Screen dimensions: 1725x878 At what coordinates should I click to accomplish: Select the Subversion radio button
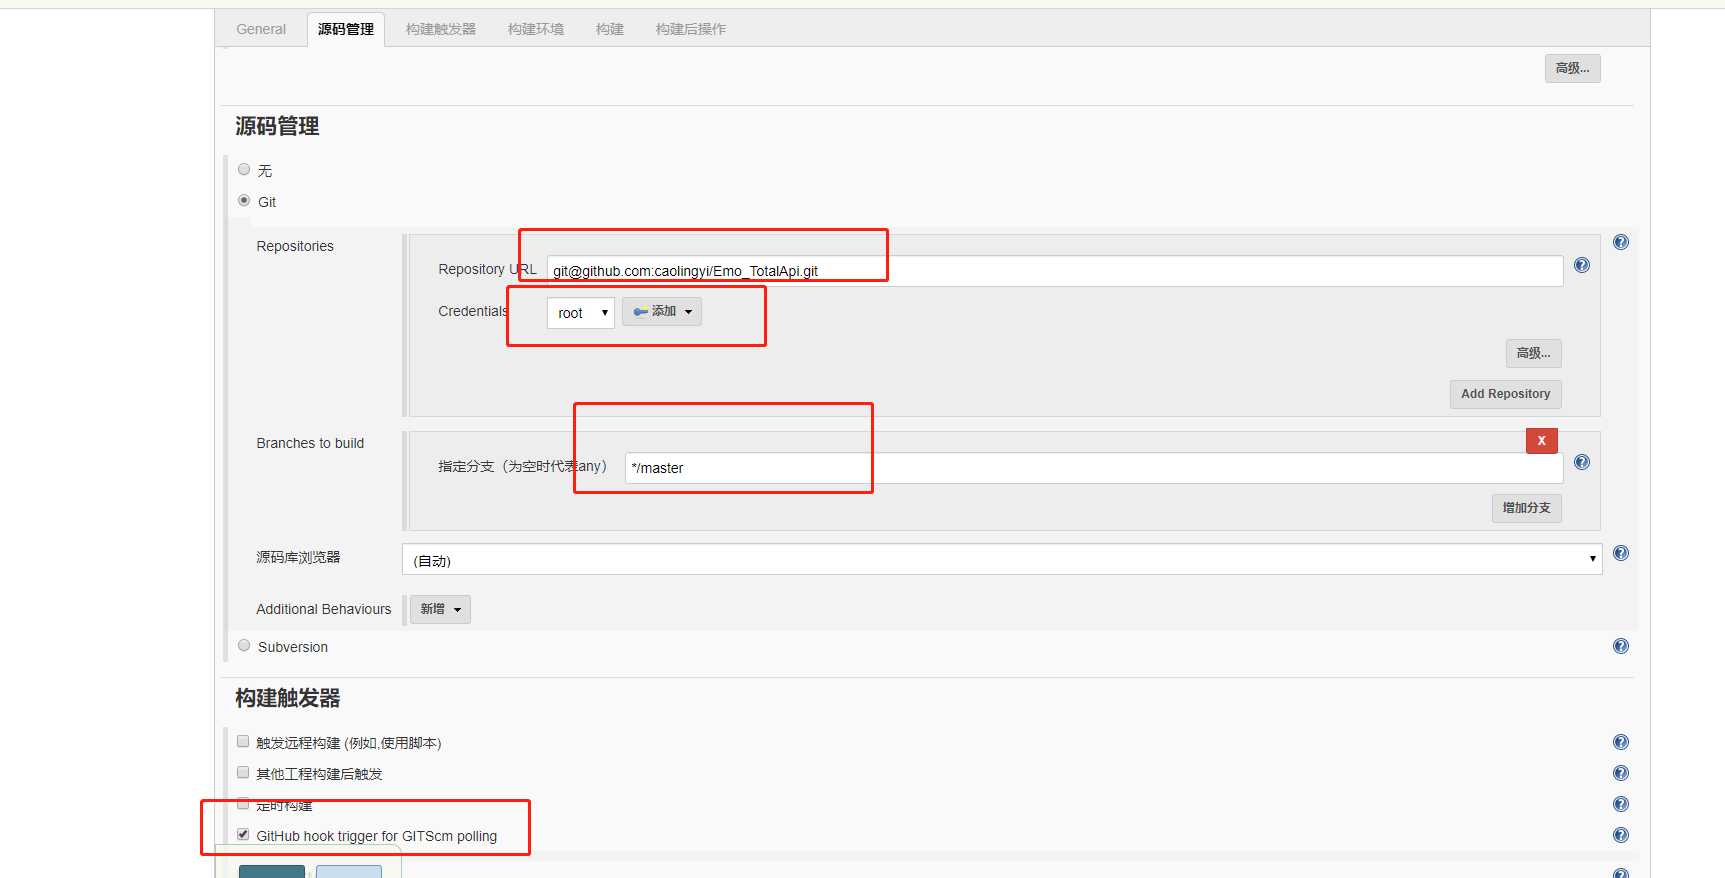pos(244,645)
